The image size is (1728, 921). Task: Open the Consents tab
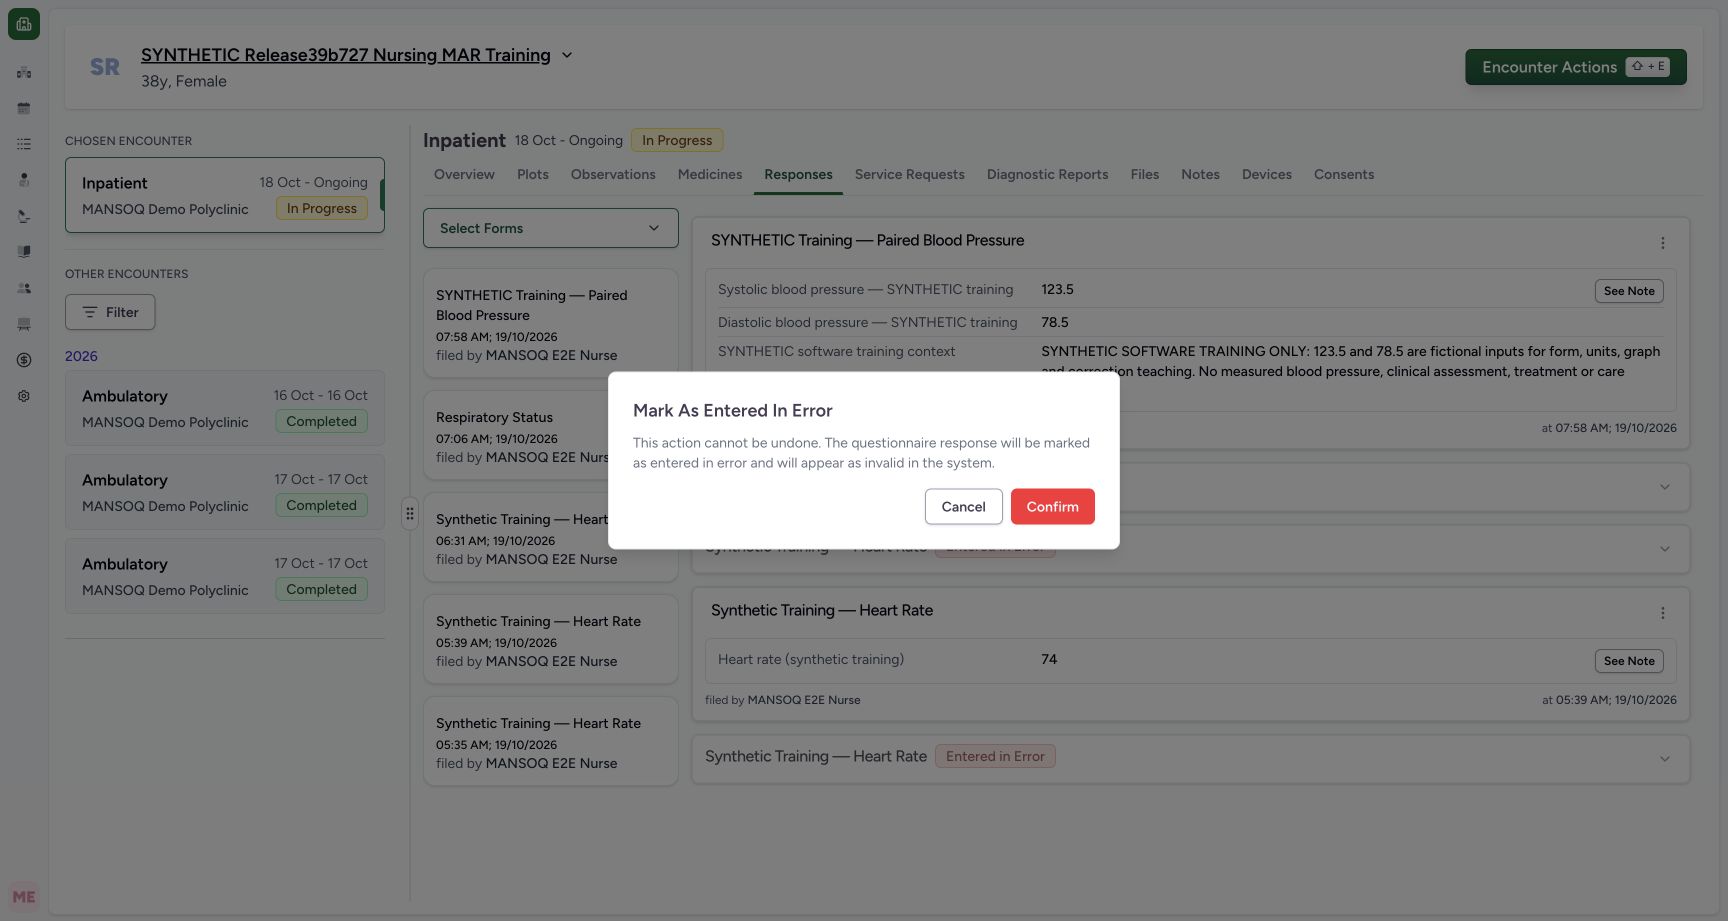pyautogui.click(x=1344, y=174)
